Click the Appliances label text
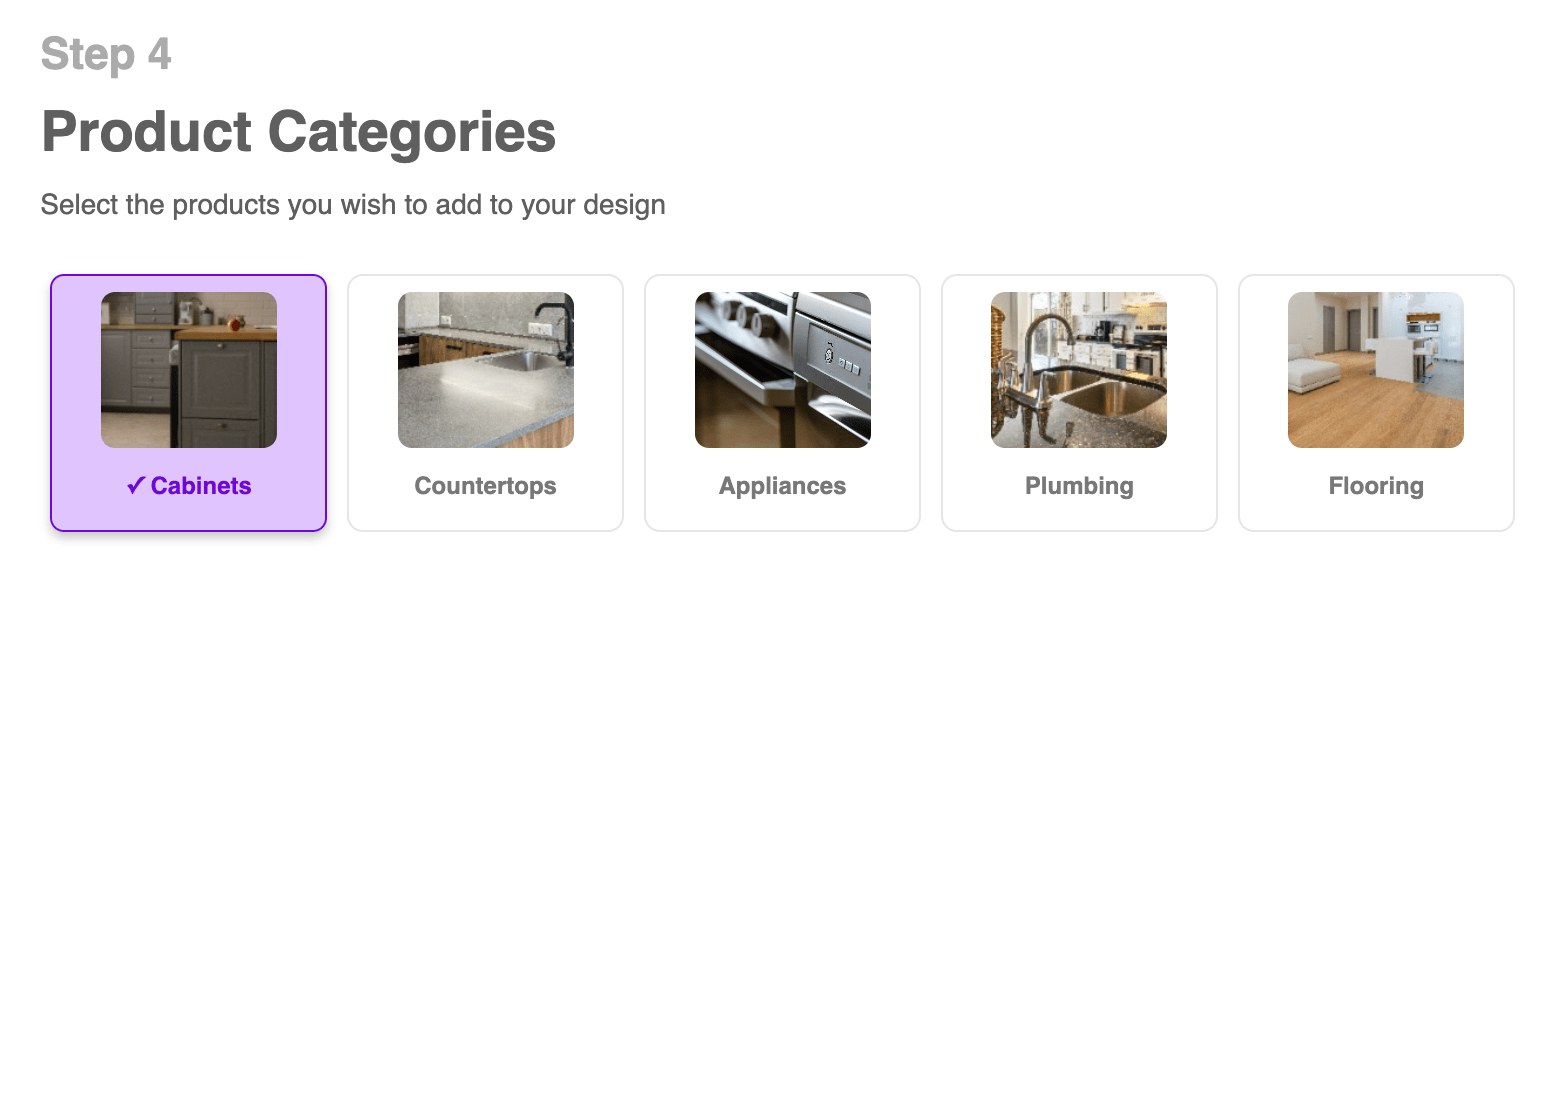This screenshot has width=1544, height=1112. click(x=783, y=486)
